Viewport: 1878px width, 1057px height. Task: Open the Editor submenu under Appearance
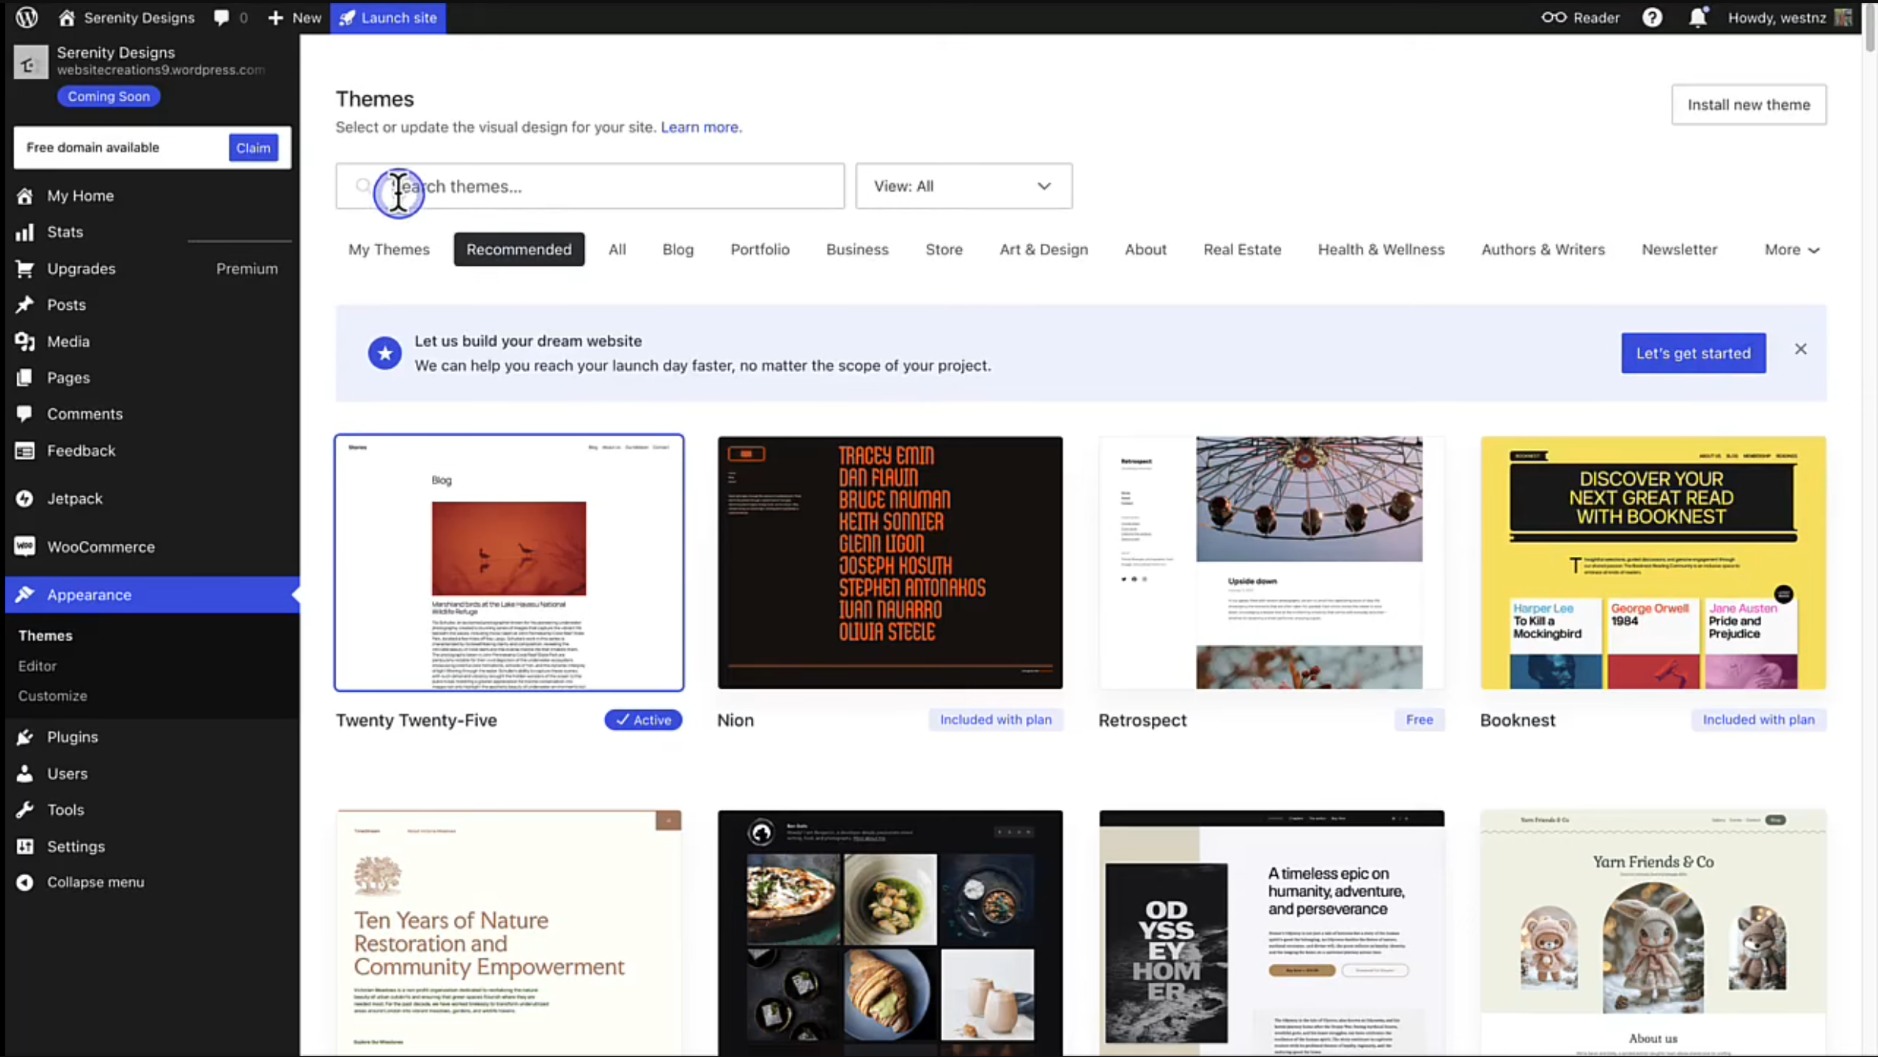point(37,666)
